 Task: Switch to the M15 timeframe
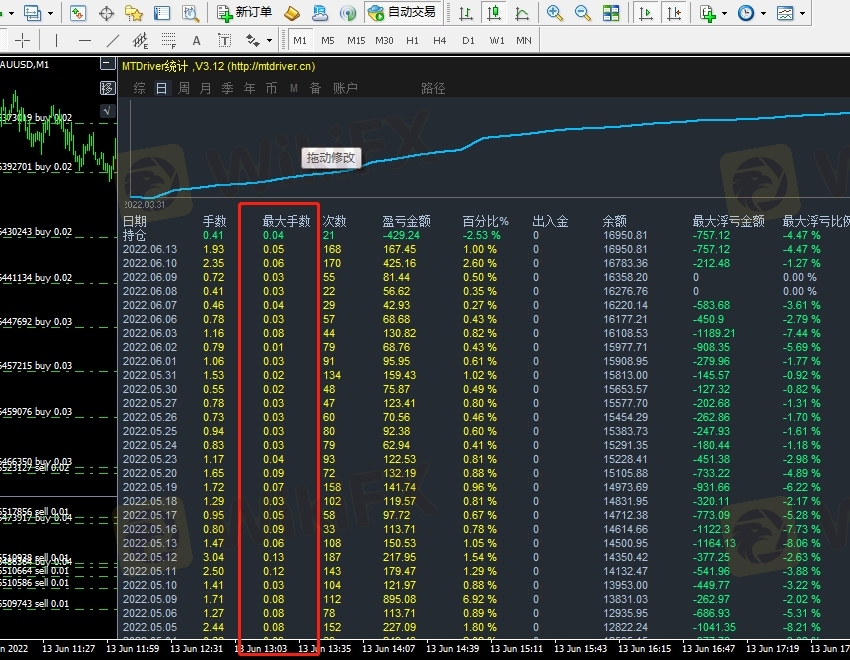[x=356, y=40]
